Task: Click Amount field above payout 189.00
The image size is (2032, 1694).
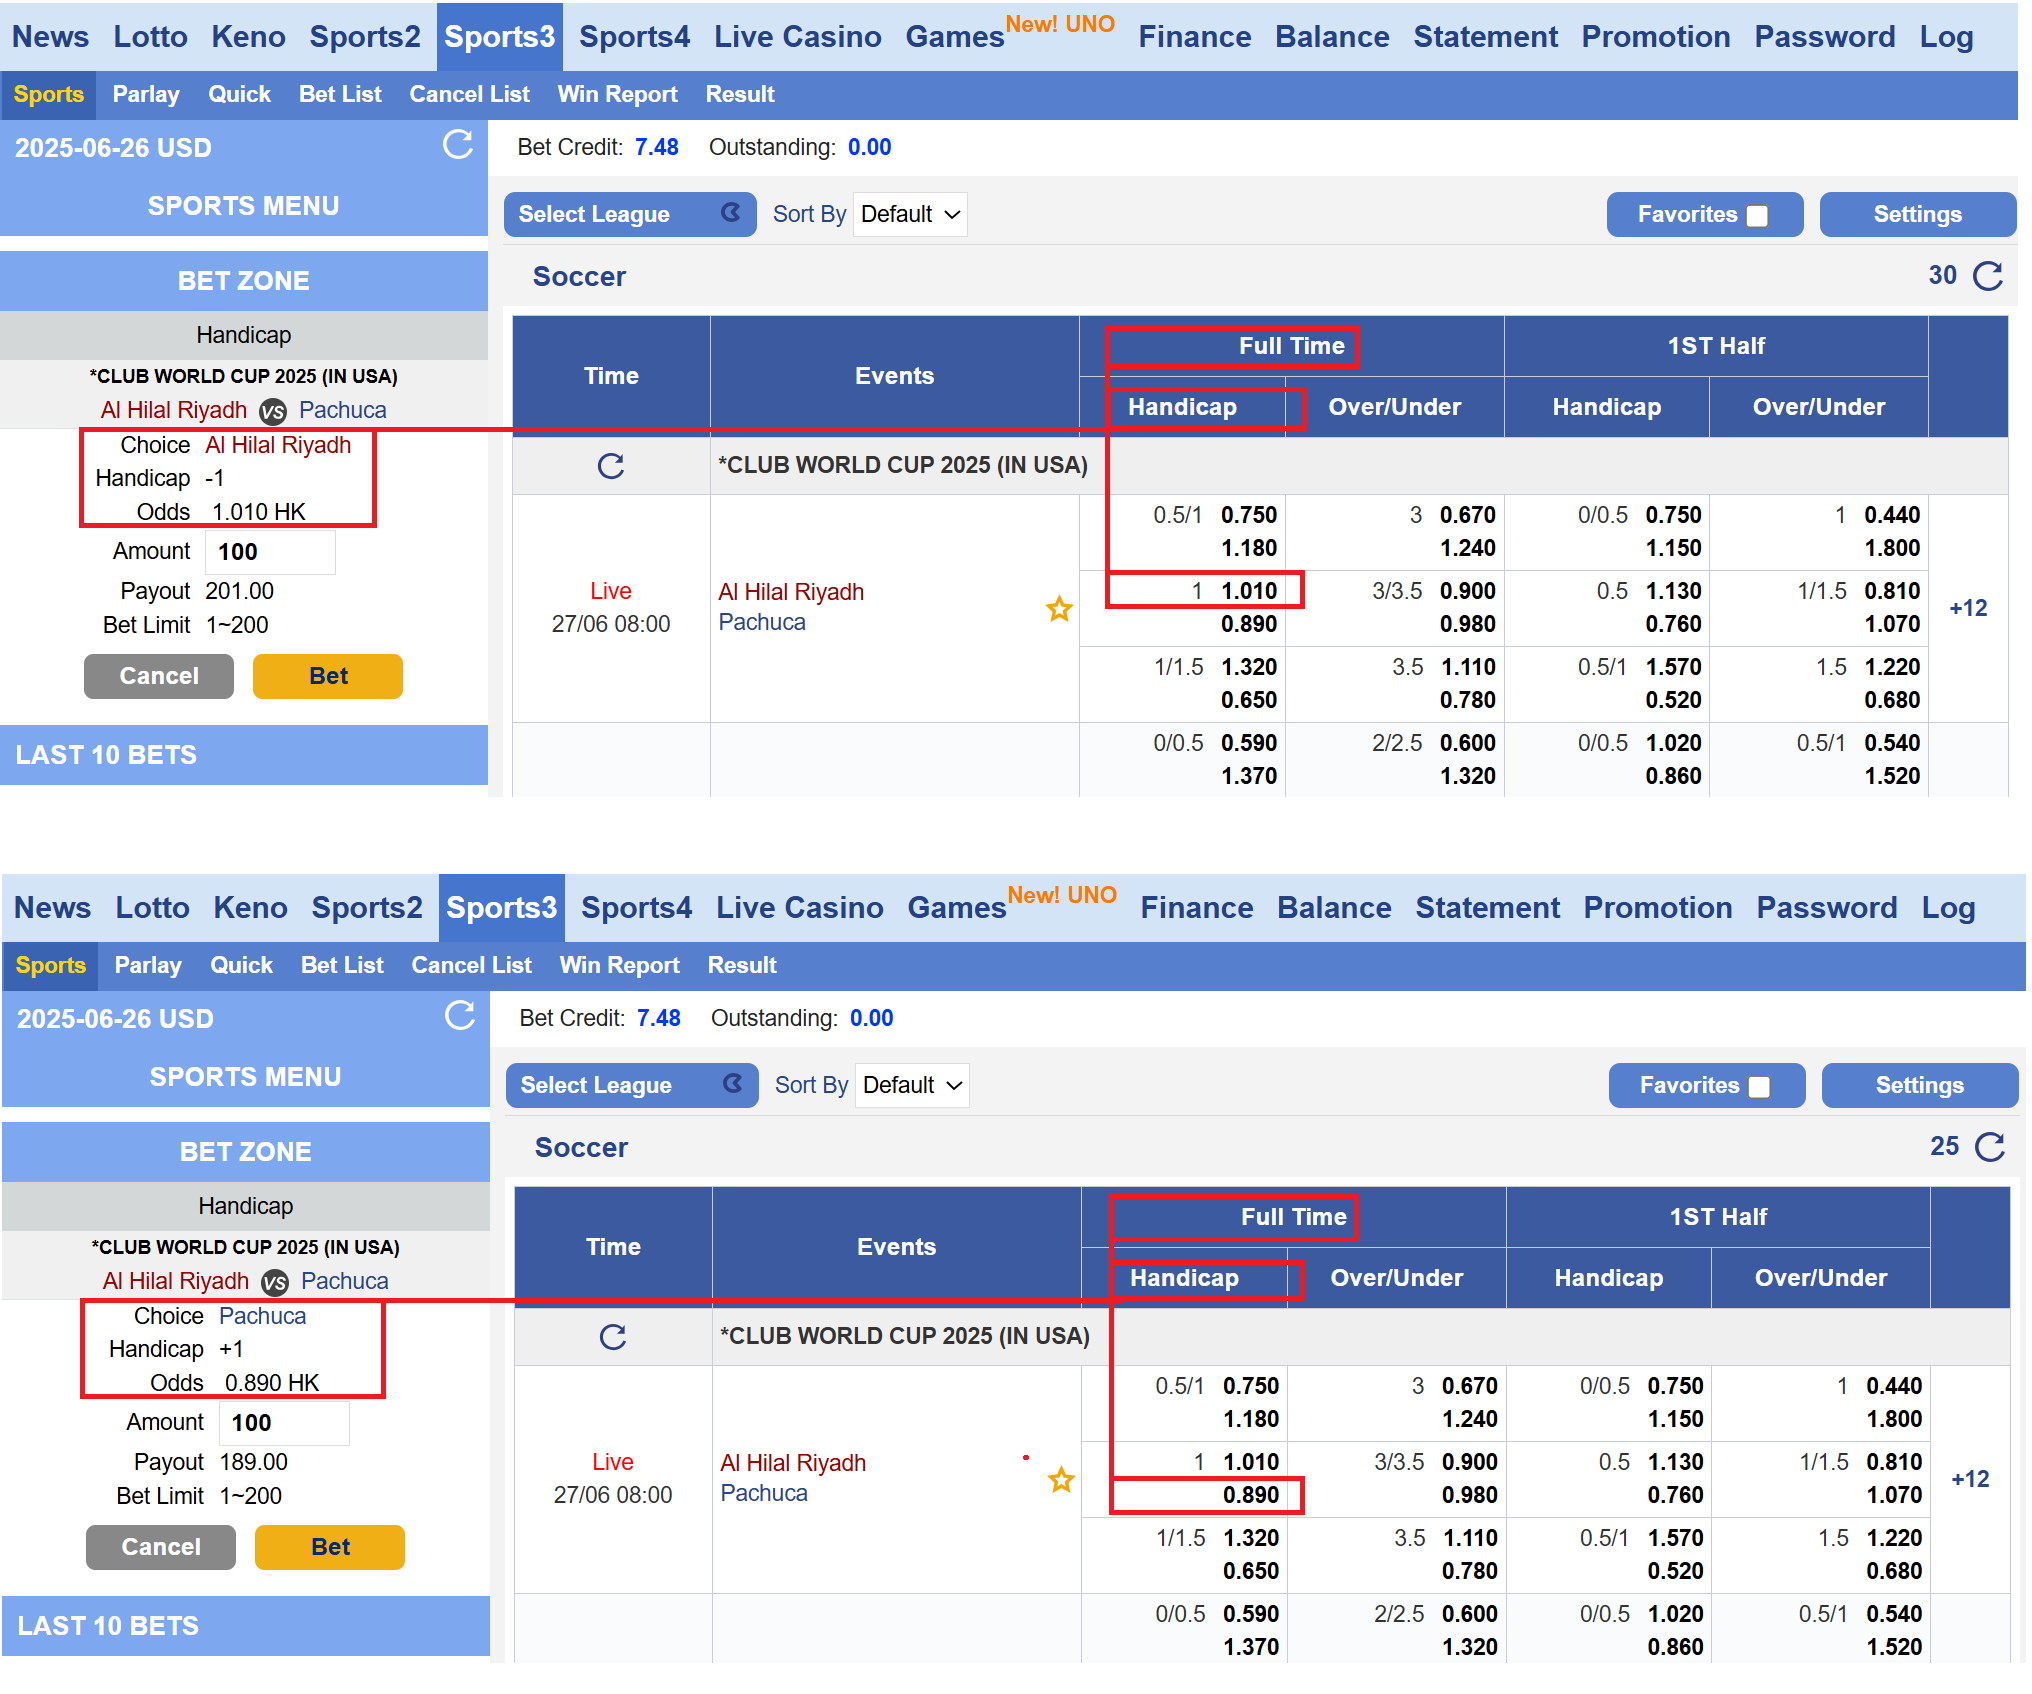Action: [284, 1423]
